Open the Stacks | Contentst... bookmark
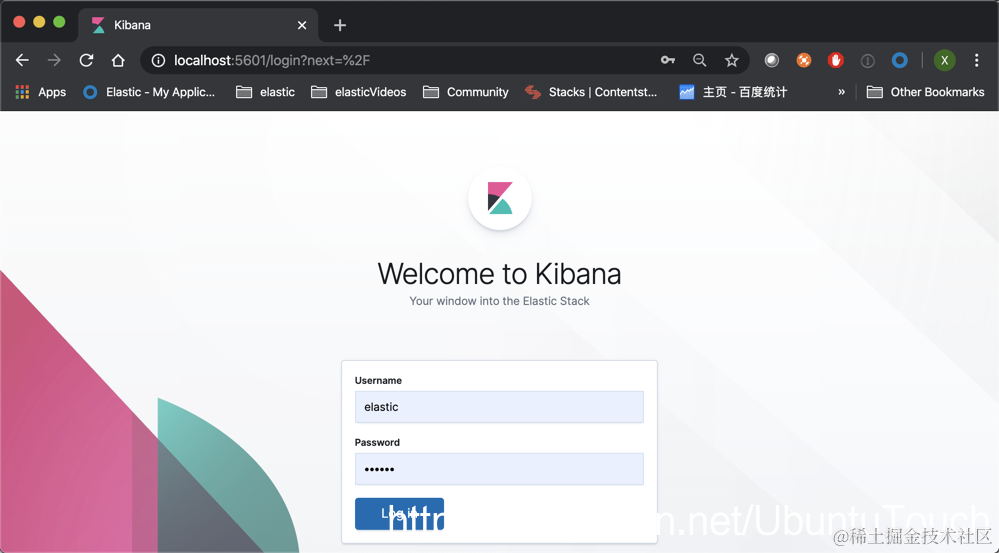The height and width of the screenshot is (553, 999). [591, 92]
